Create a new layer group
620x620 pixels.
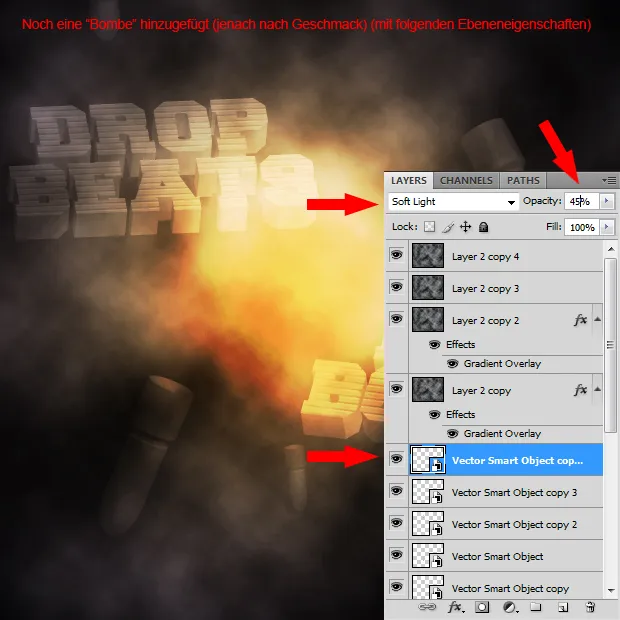(536, 607)
